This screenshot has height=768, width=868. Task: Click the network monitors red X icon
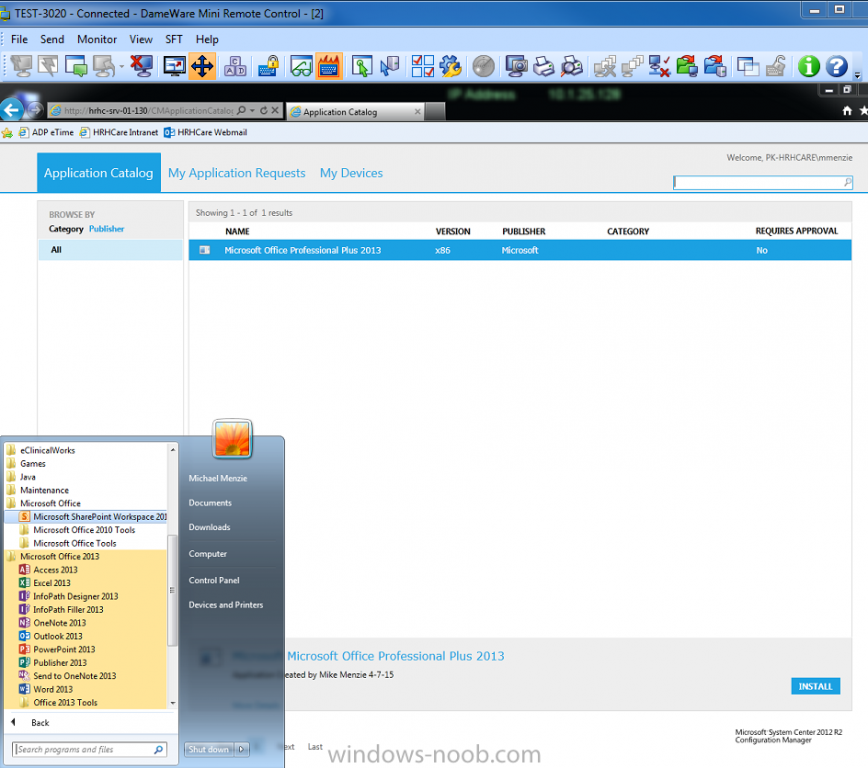tap(659, 66)
